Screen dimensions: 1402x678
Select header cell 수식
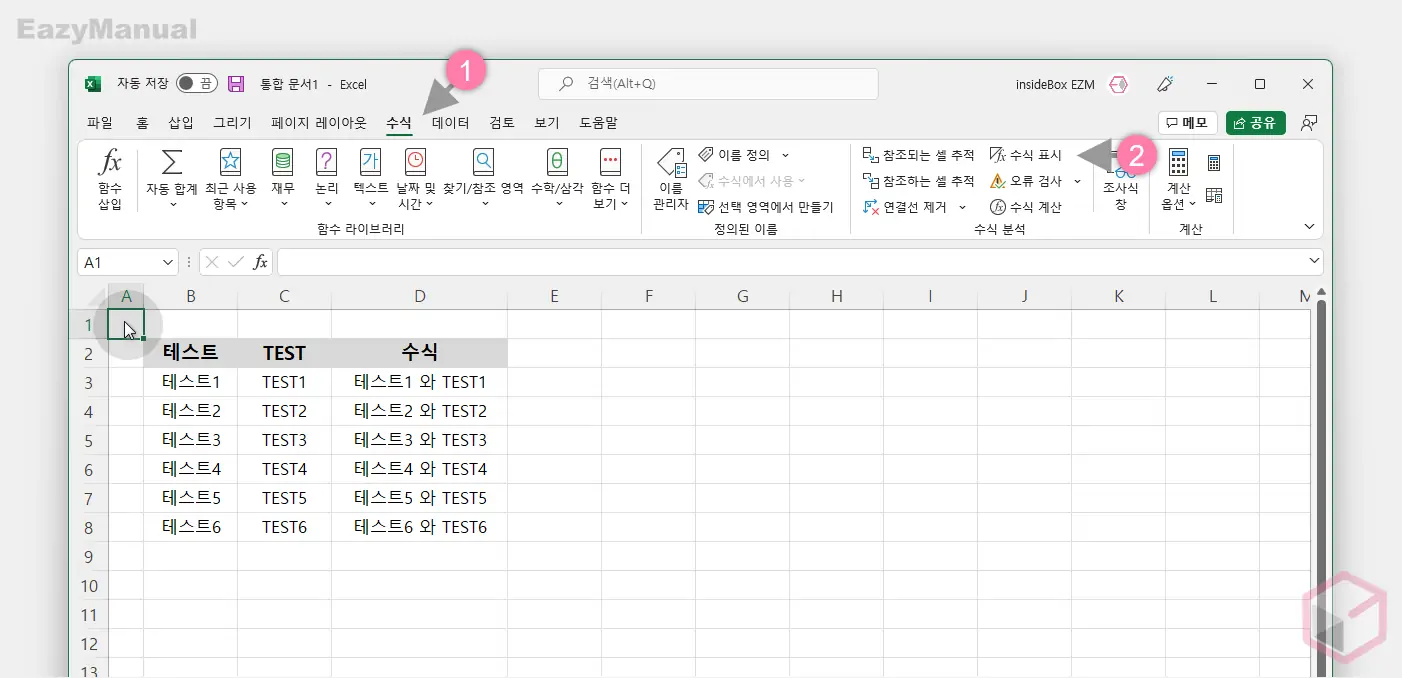point(420,353)
